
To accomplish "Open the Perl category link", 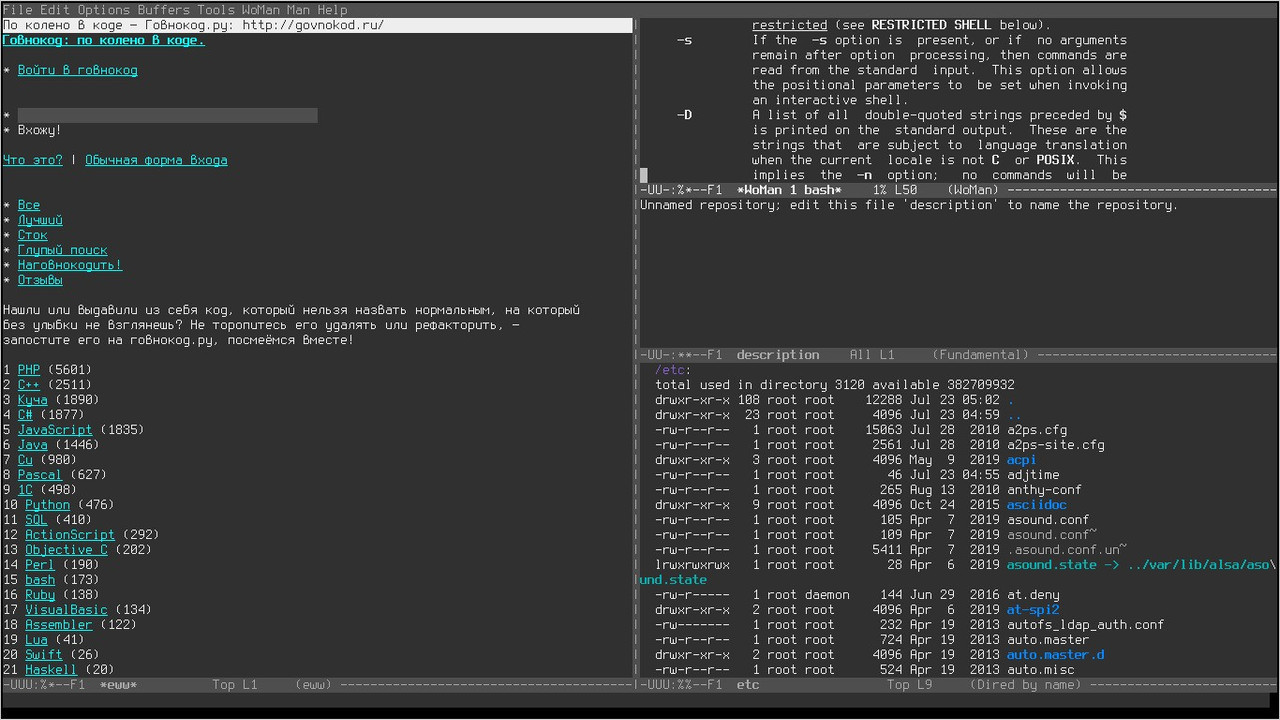I will (x=40, y=565).
